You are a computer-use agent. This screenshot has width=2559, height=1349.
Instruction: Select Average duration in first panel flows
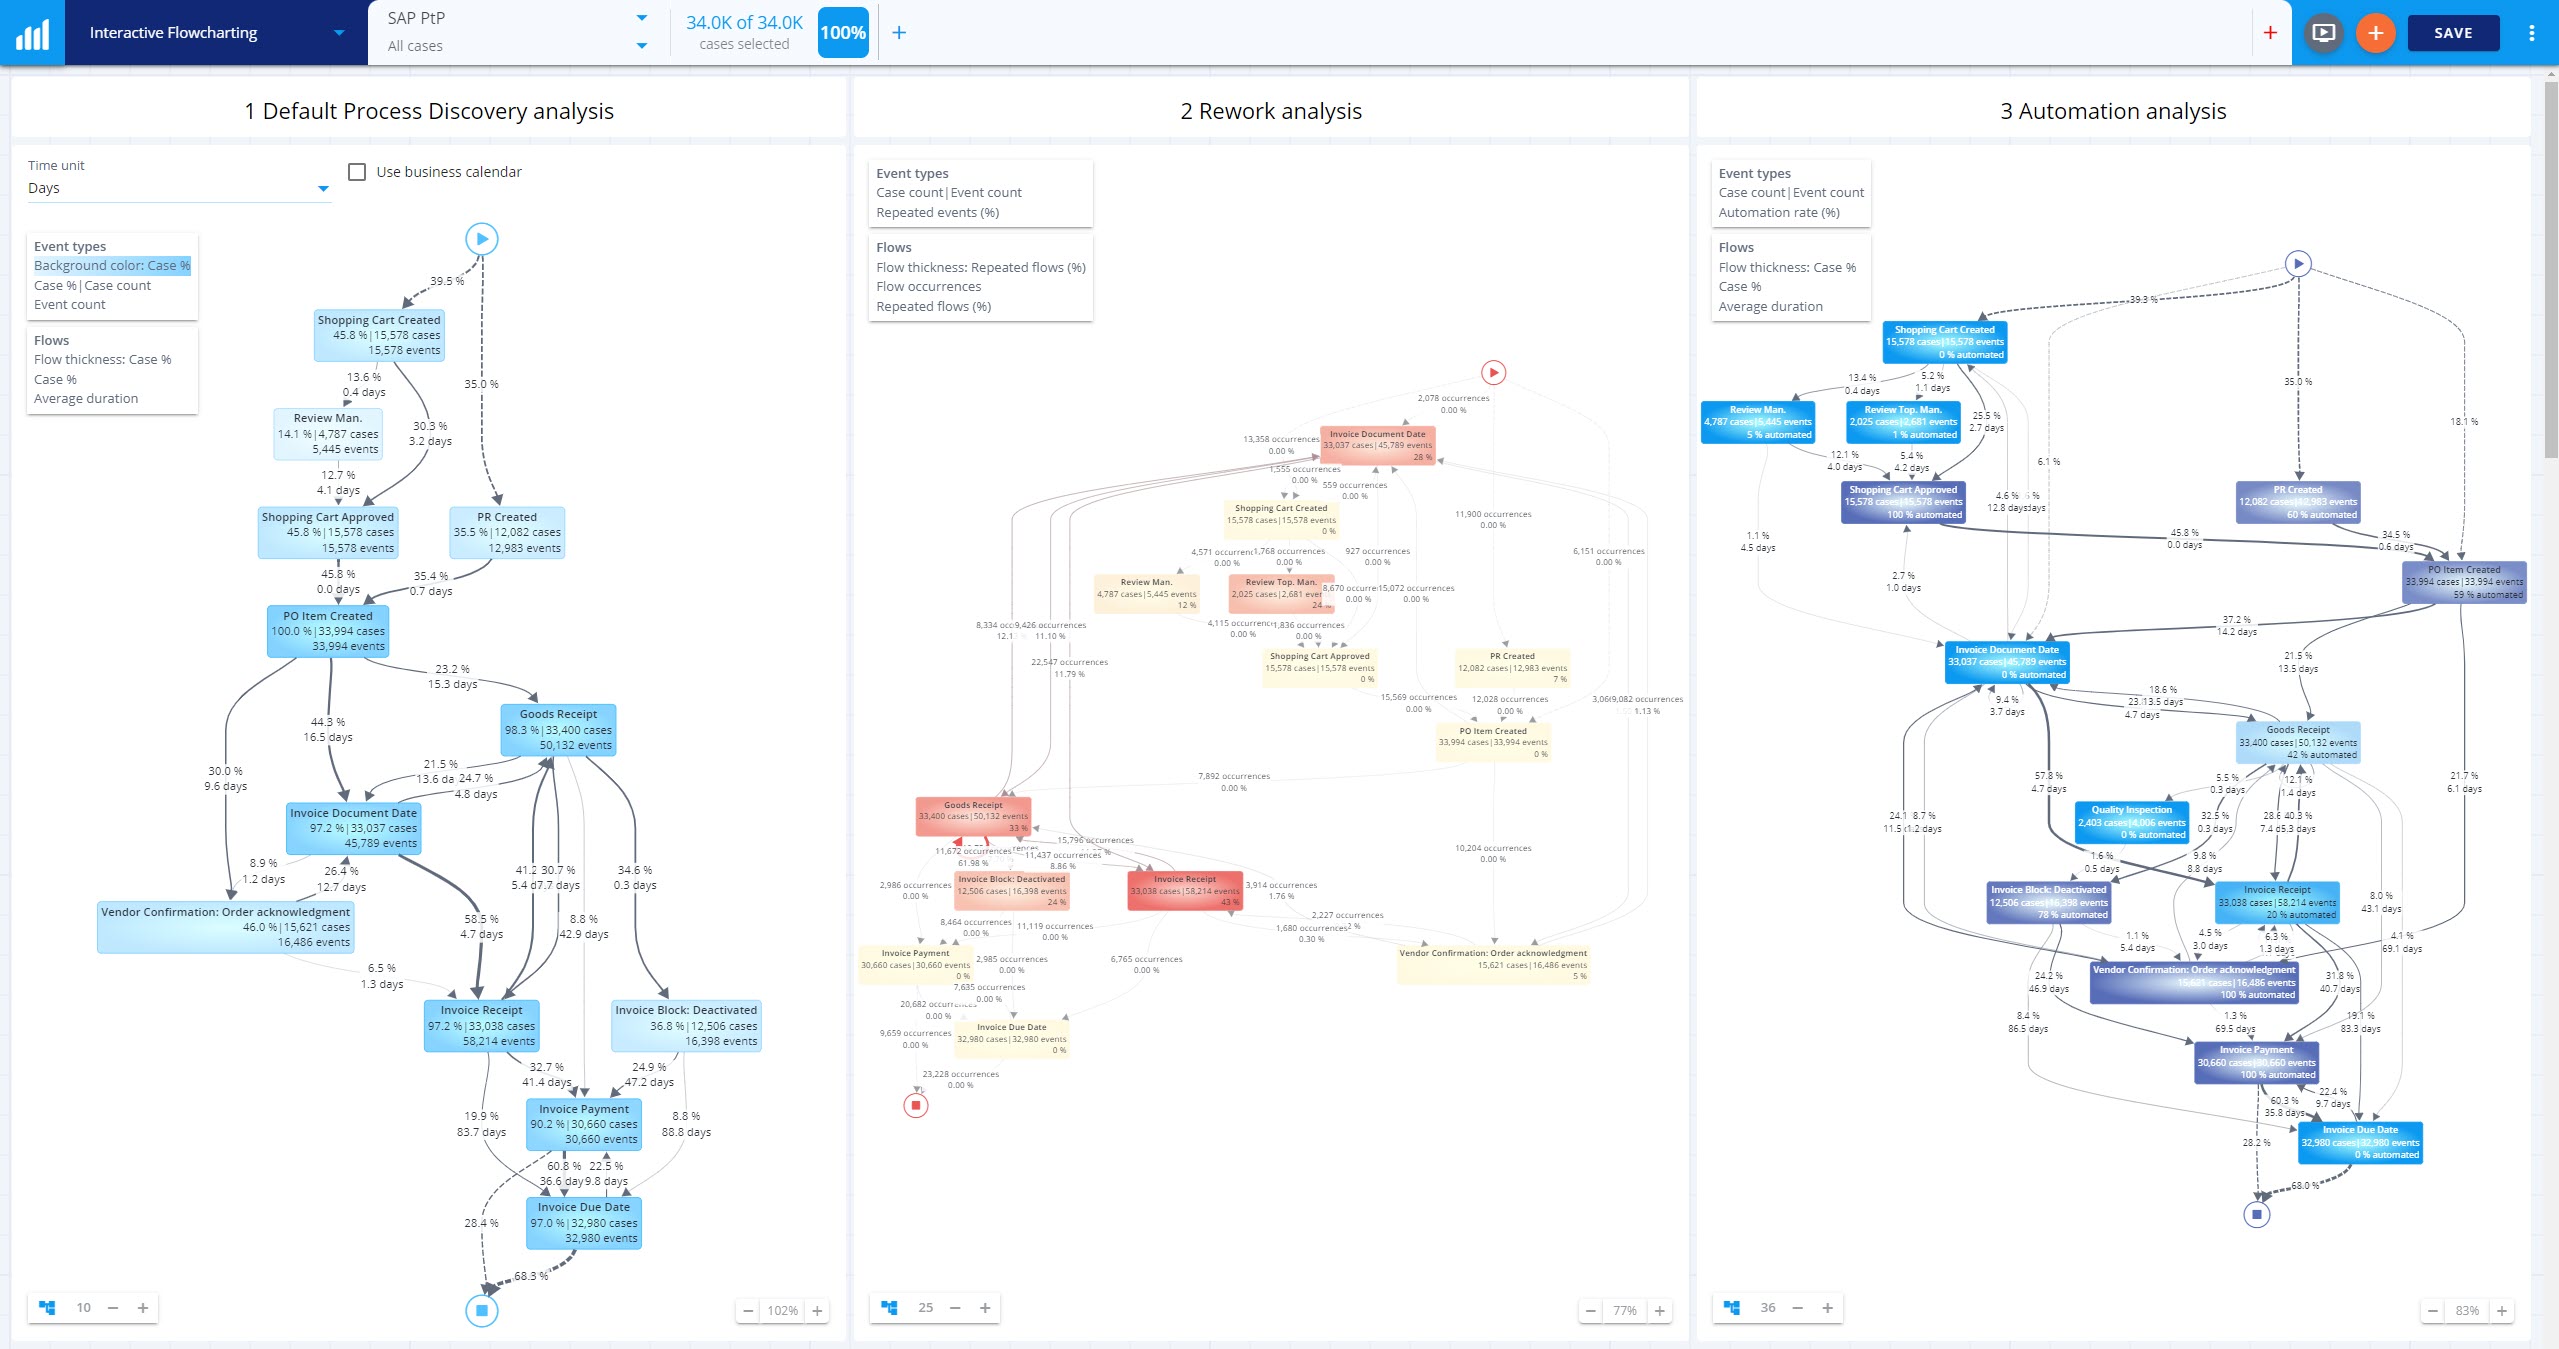[x=86, y=399]
